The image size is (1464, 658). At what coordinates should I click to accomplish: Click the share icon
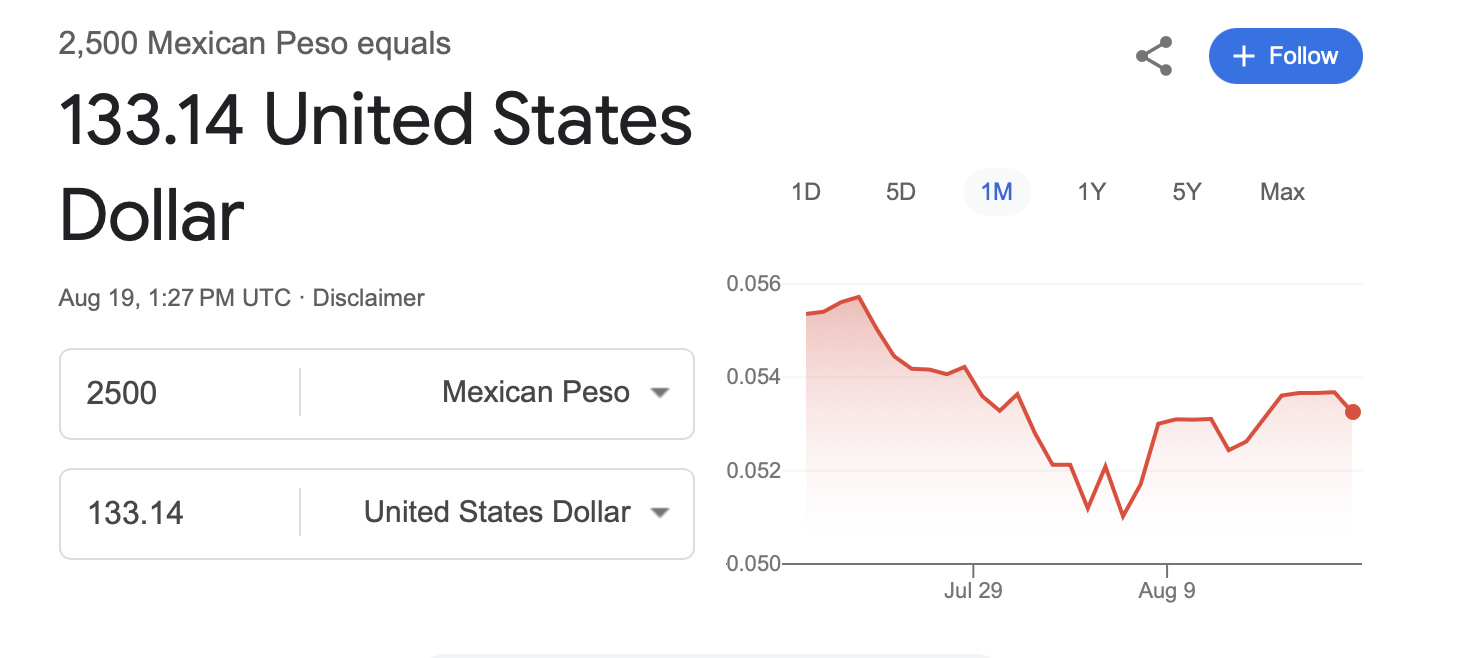(1154, 57)
